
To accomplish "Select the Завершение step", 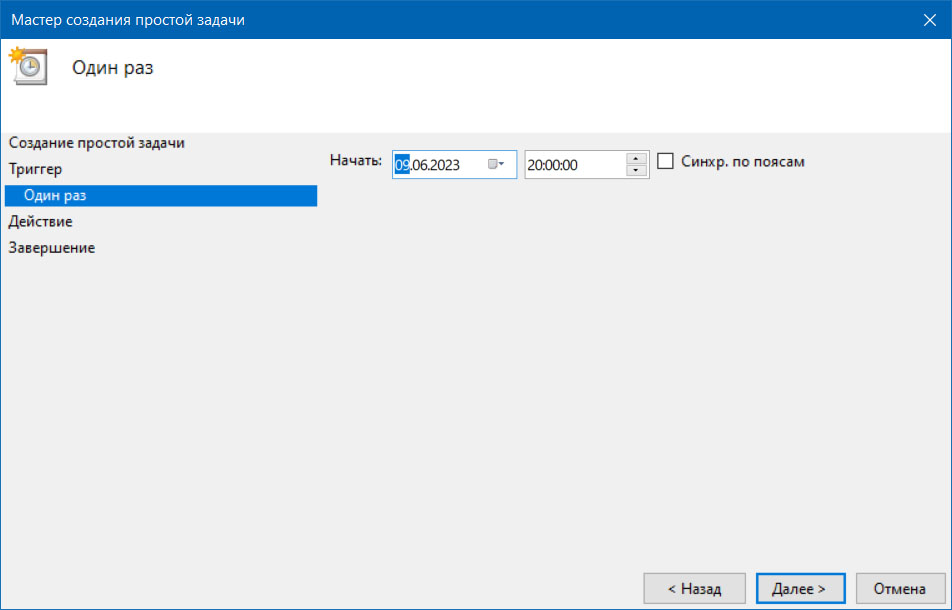I will [52, 248].
